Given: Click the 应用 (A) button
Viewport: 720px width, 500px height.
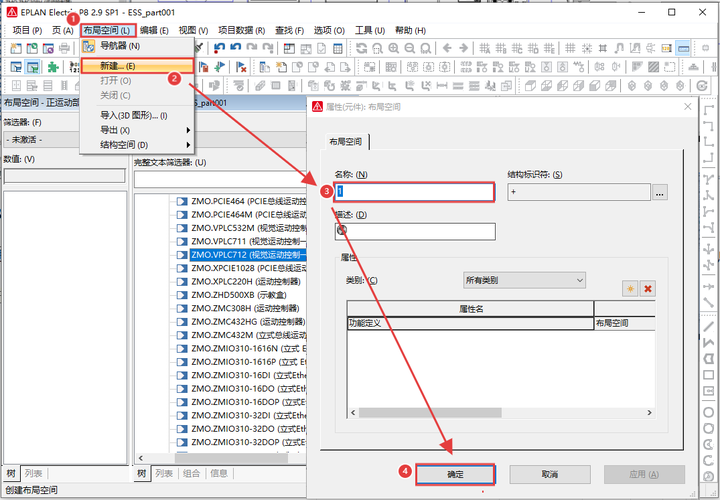Looking at the screenshot, I should click(x=644, y=474).
